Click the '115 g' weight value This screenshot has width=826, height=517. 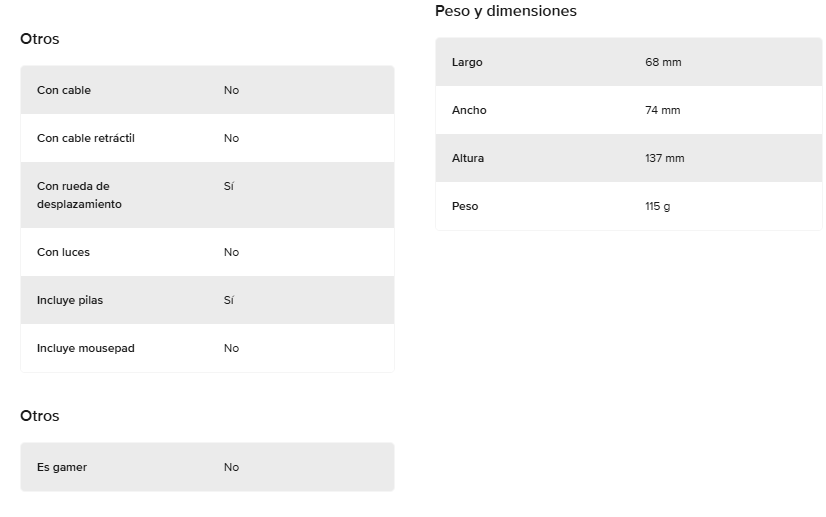(x=658, y=206)
